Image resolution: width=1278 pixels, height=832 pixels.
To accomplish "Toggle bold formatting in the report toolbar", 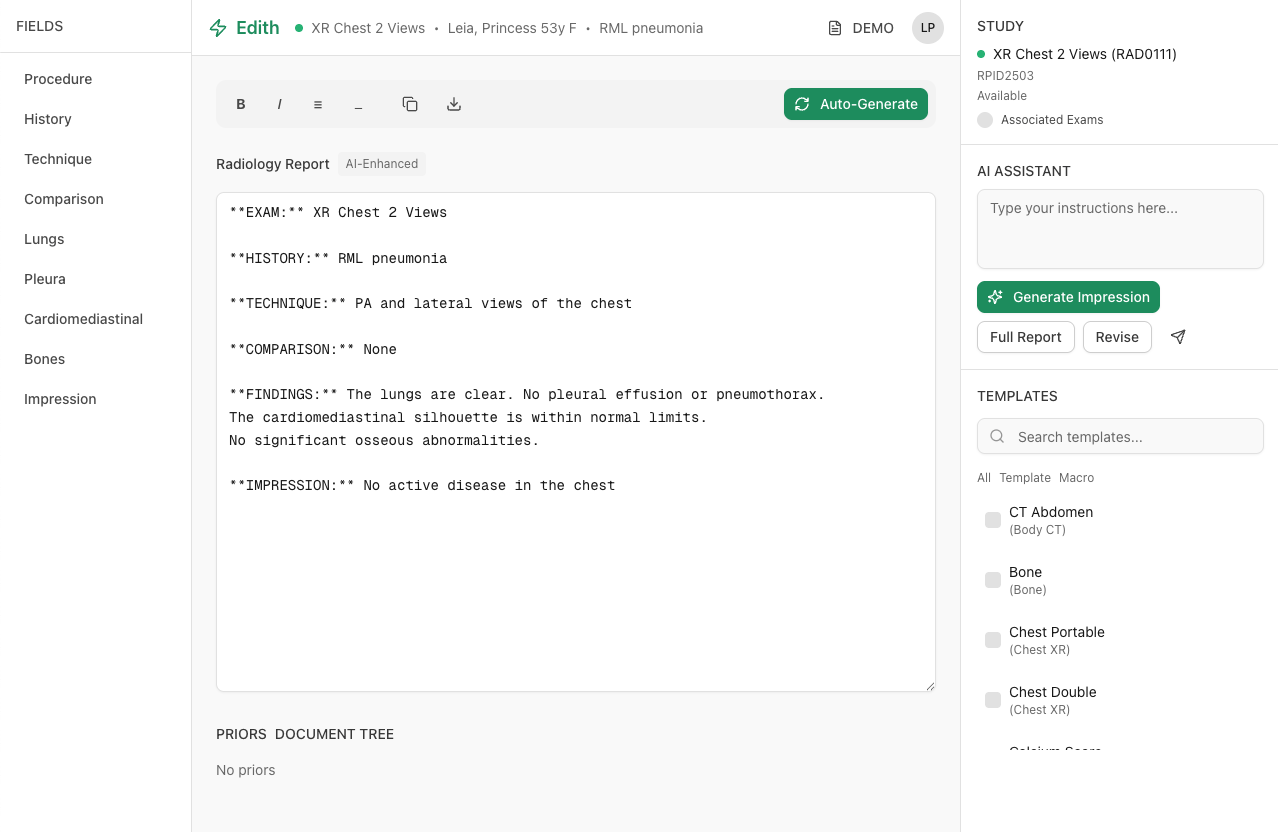I will 240,104.
